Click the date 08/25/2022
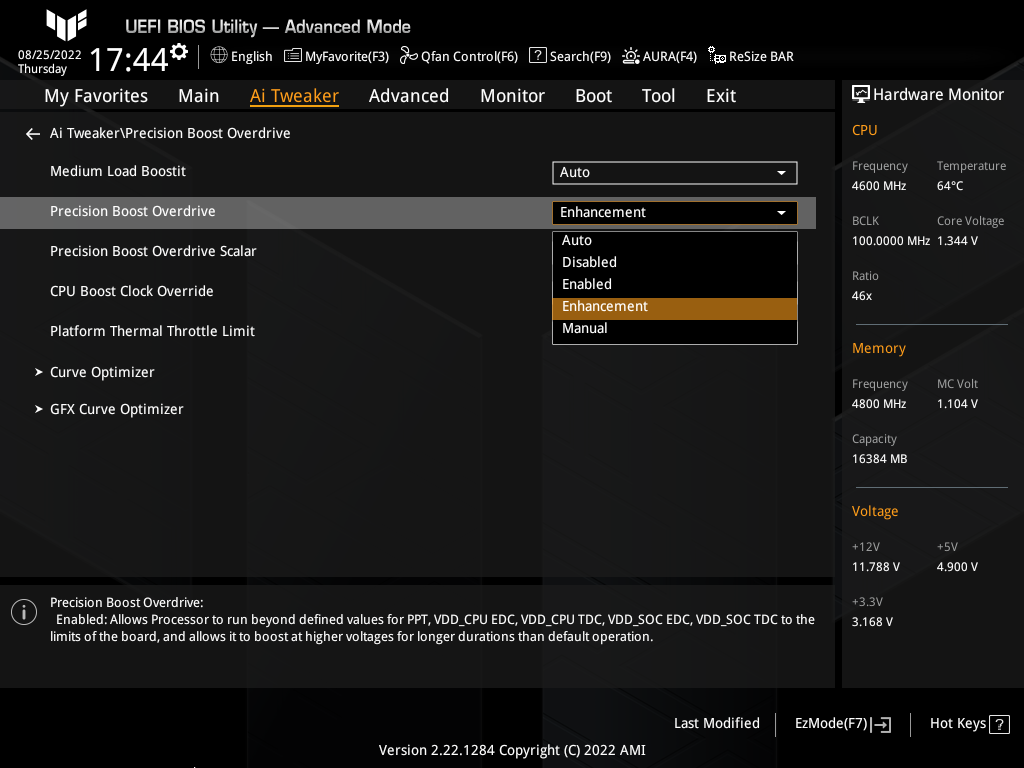 (50, 55)
